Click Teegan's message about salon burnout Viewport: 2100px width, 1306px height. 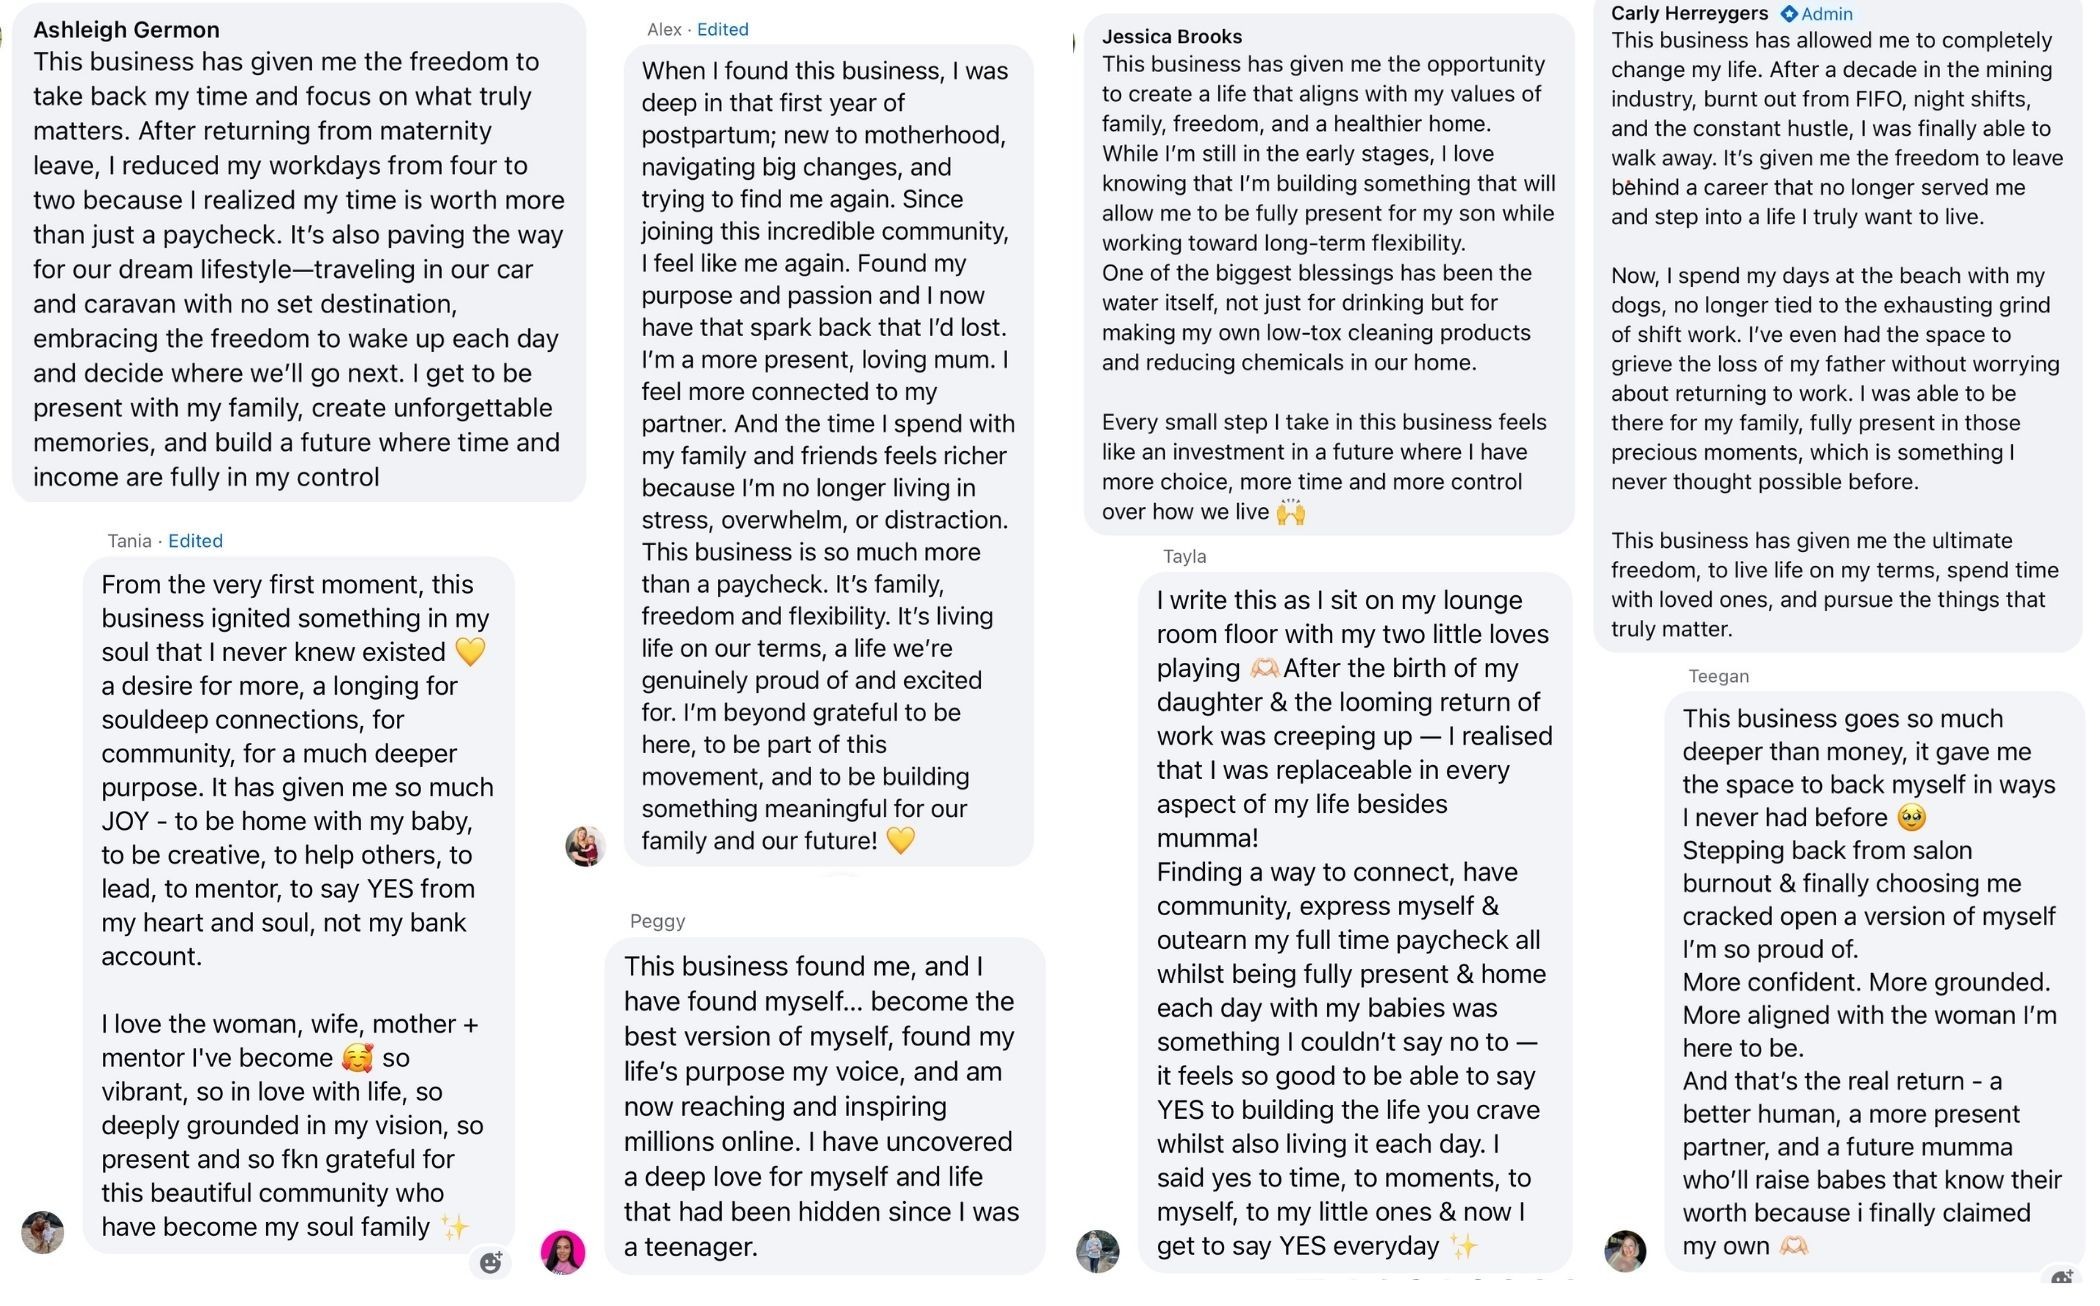coord(1874,981)
